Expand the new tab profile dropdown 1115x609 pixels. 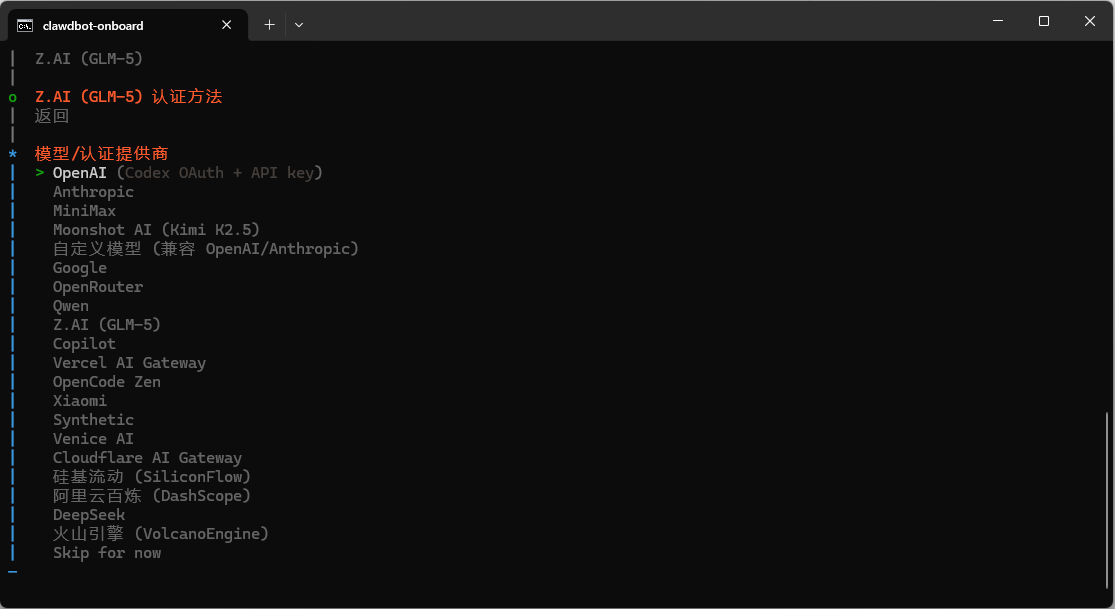[x=299, y=25]
